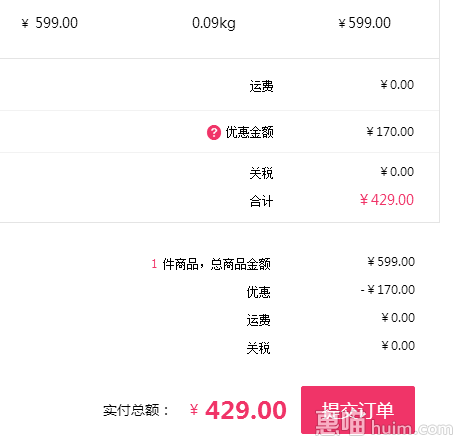Click the 合计 label

tap(262, 201)
